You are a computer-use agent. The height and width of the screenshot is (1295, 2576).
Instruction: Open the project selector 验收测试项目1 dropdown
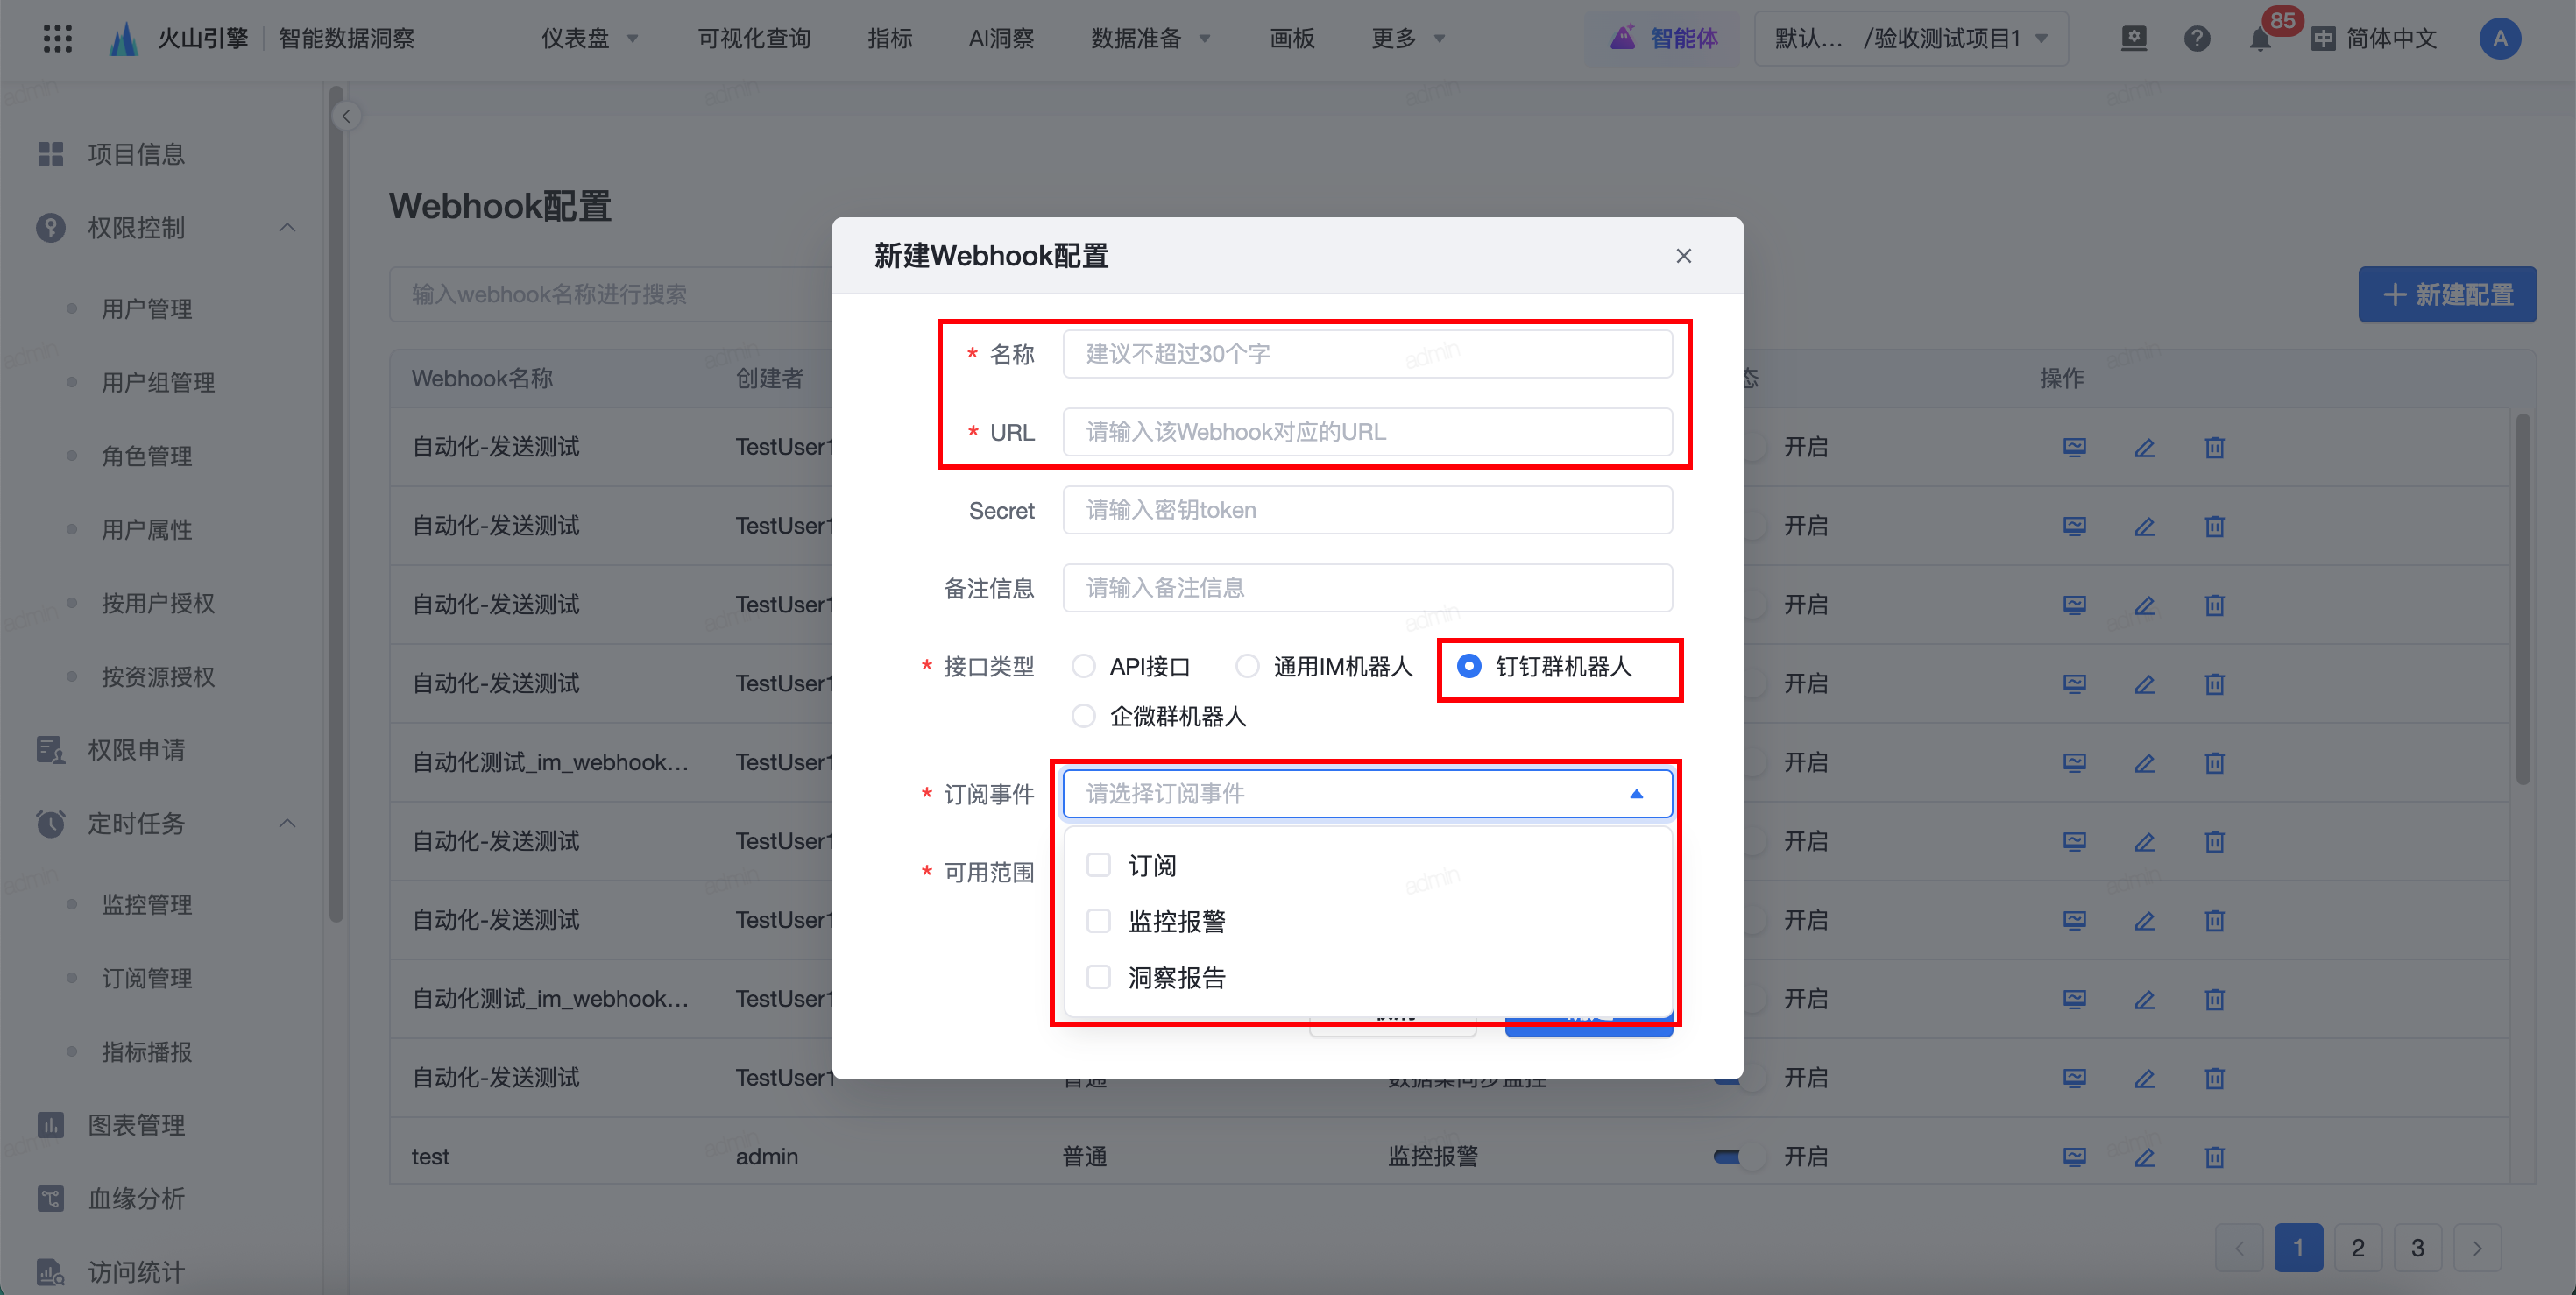tap(1911, 38)
